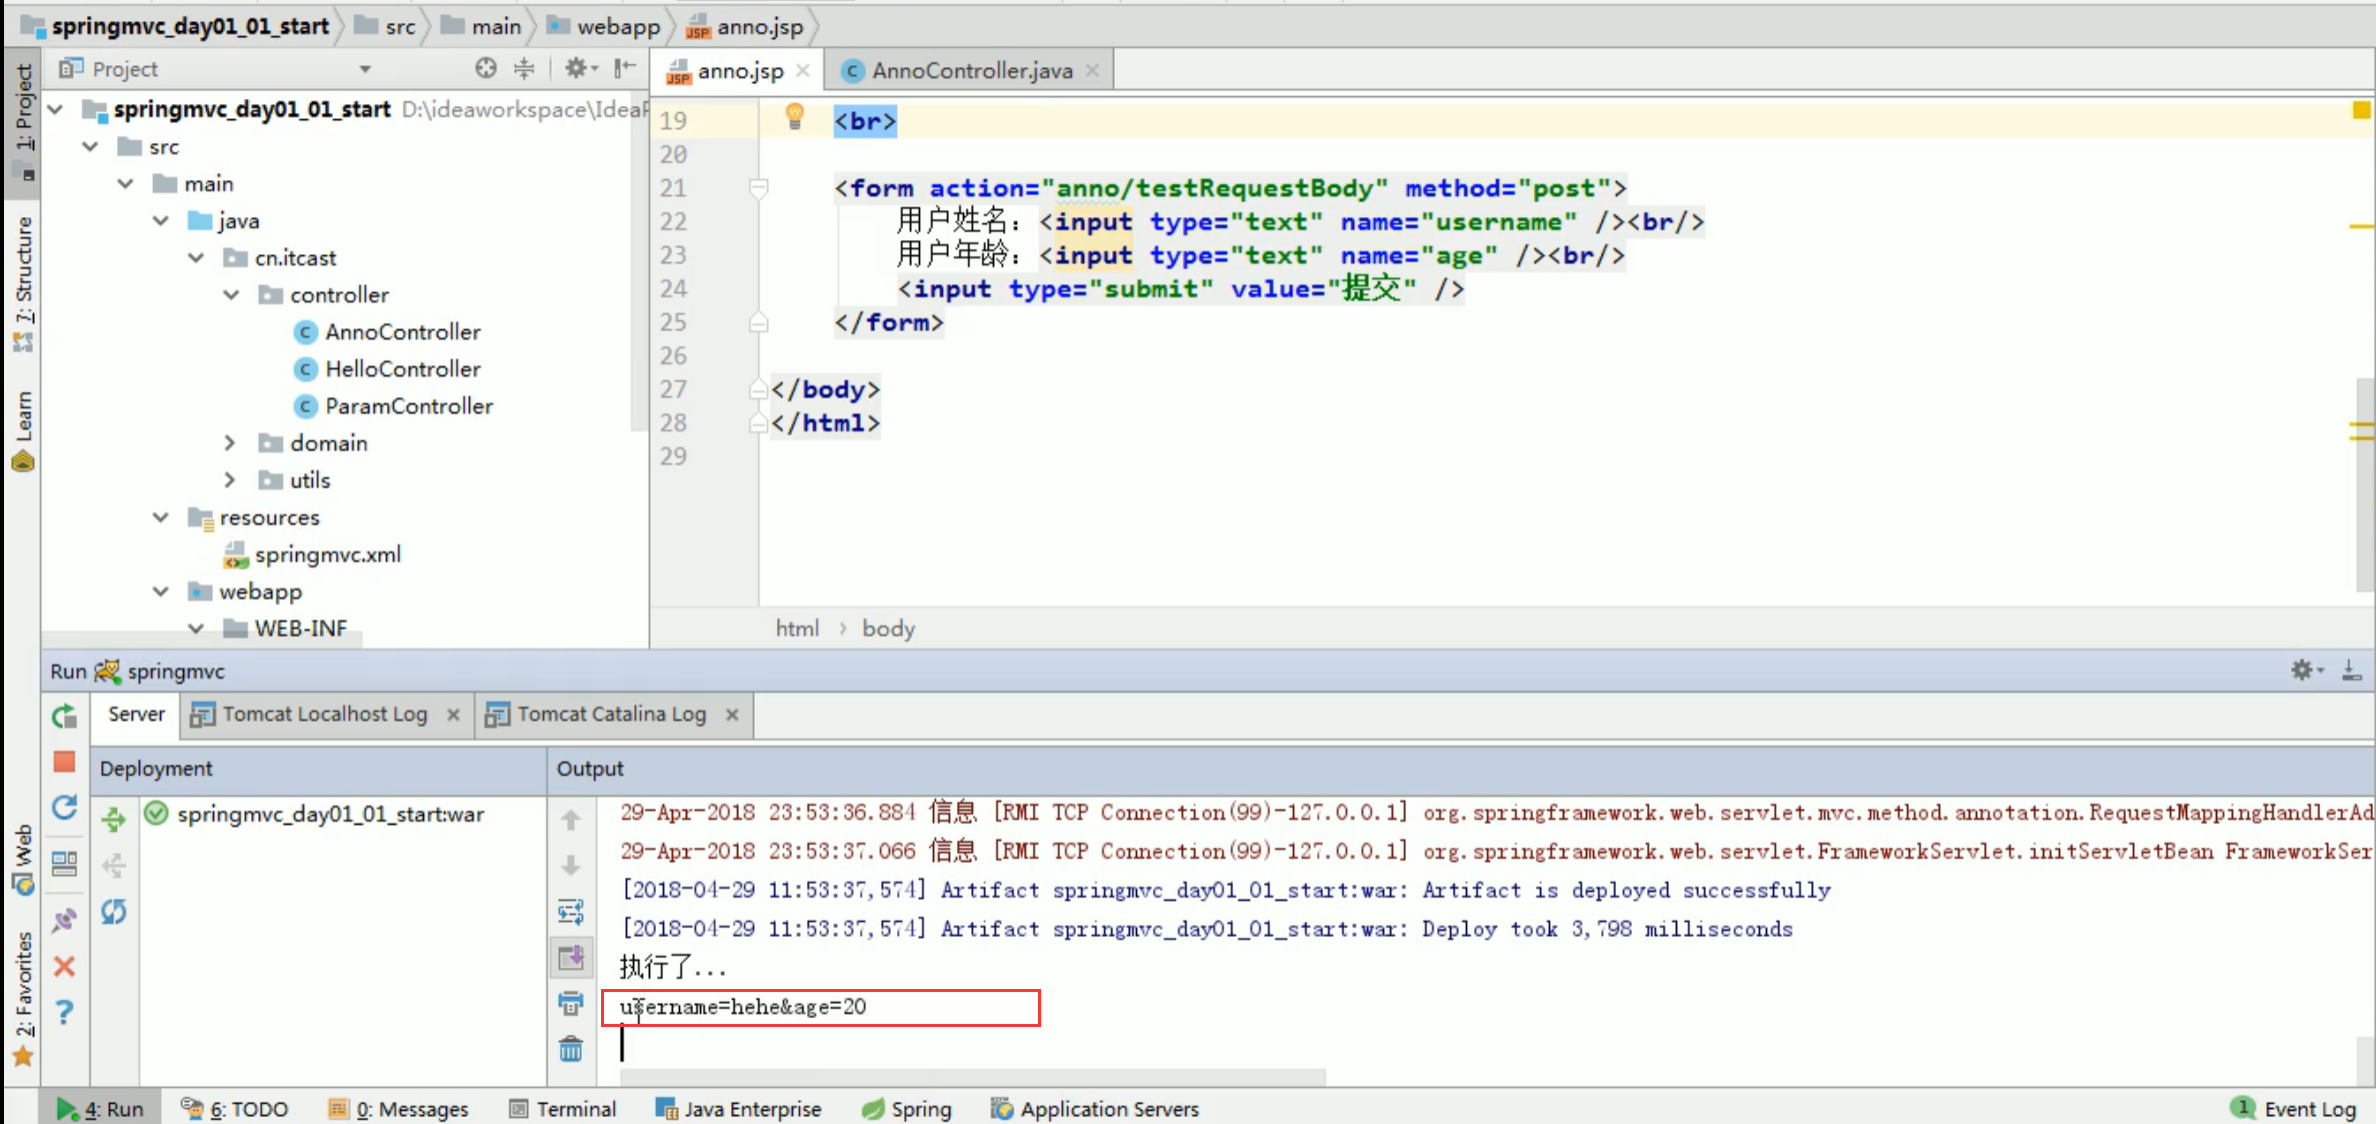
Task: Switch to AnnoController.java editor tab
Action: tap(971, 71)
